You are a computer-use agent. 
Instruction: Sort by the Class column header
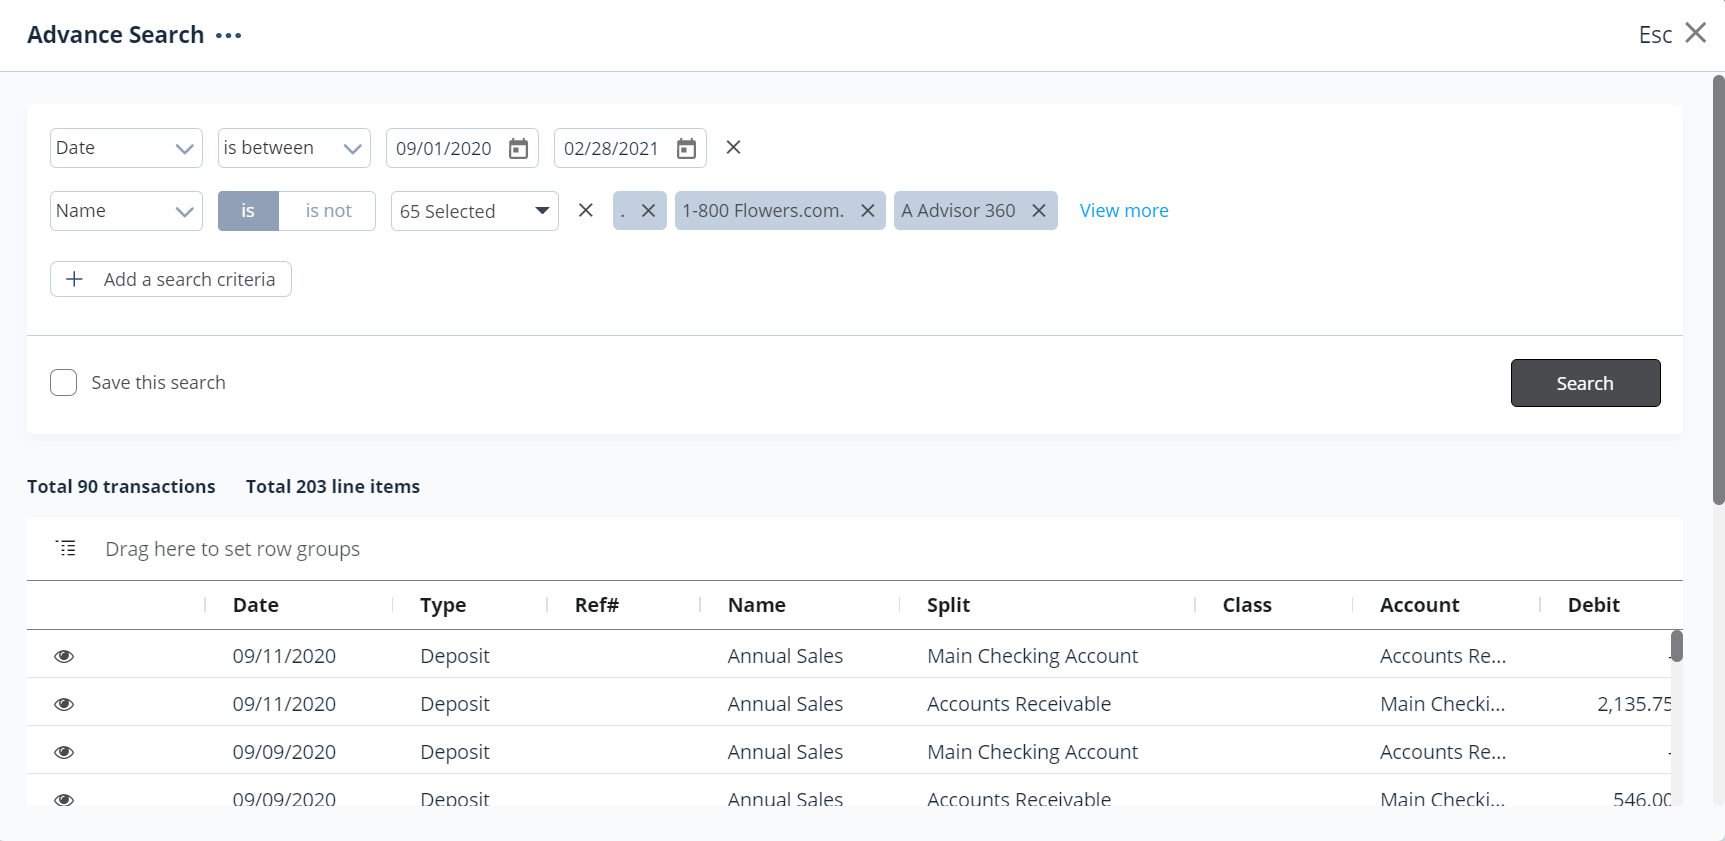[1247, 605]
